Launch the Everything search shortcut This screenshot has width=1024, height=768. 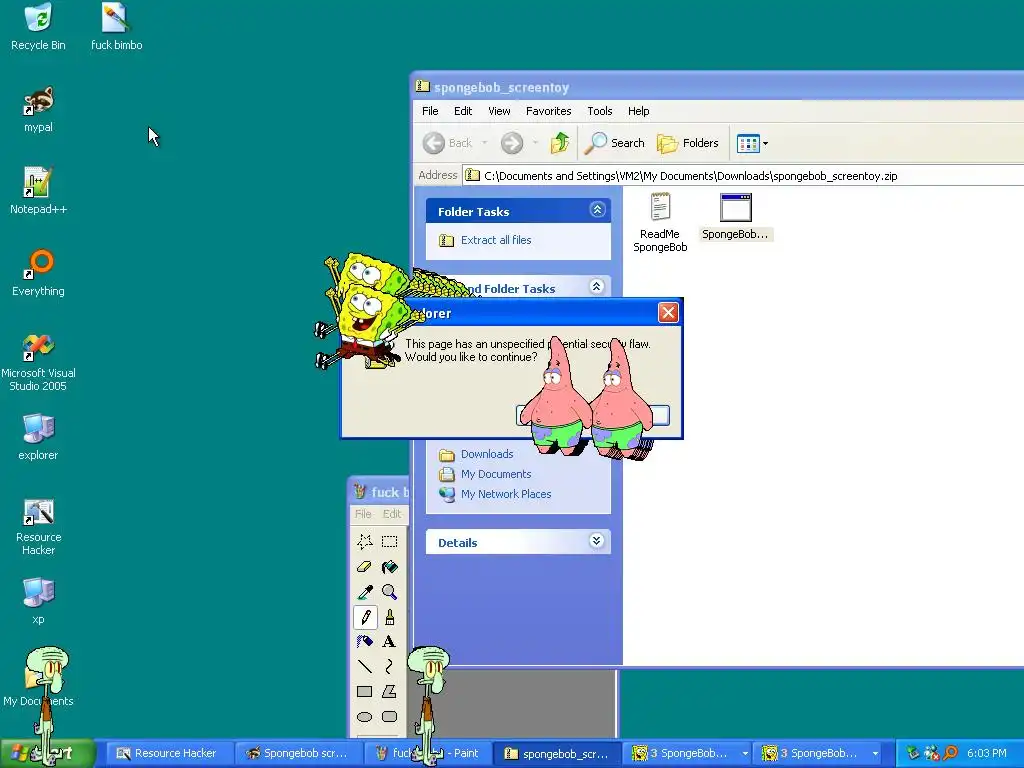(x=38, y=274)
